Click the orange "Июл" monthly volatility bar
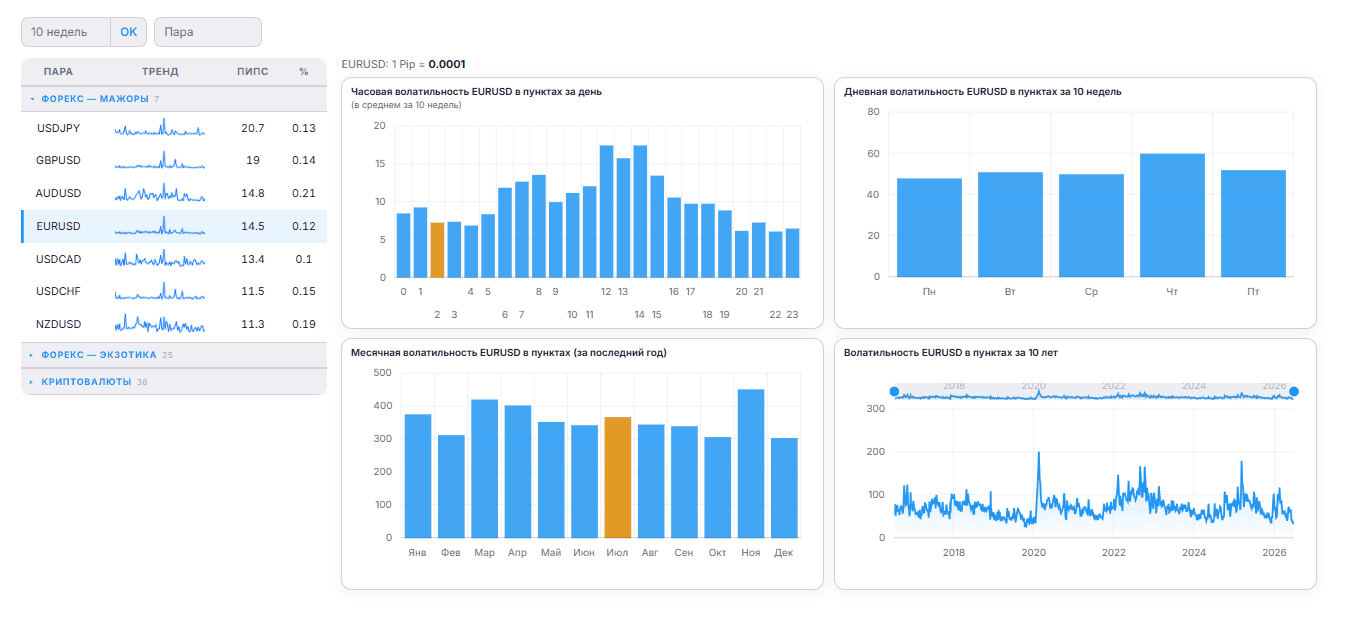1345x630 pixels. tap(618, 477)
